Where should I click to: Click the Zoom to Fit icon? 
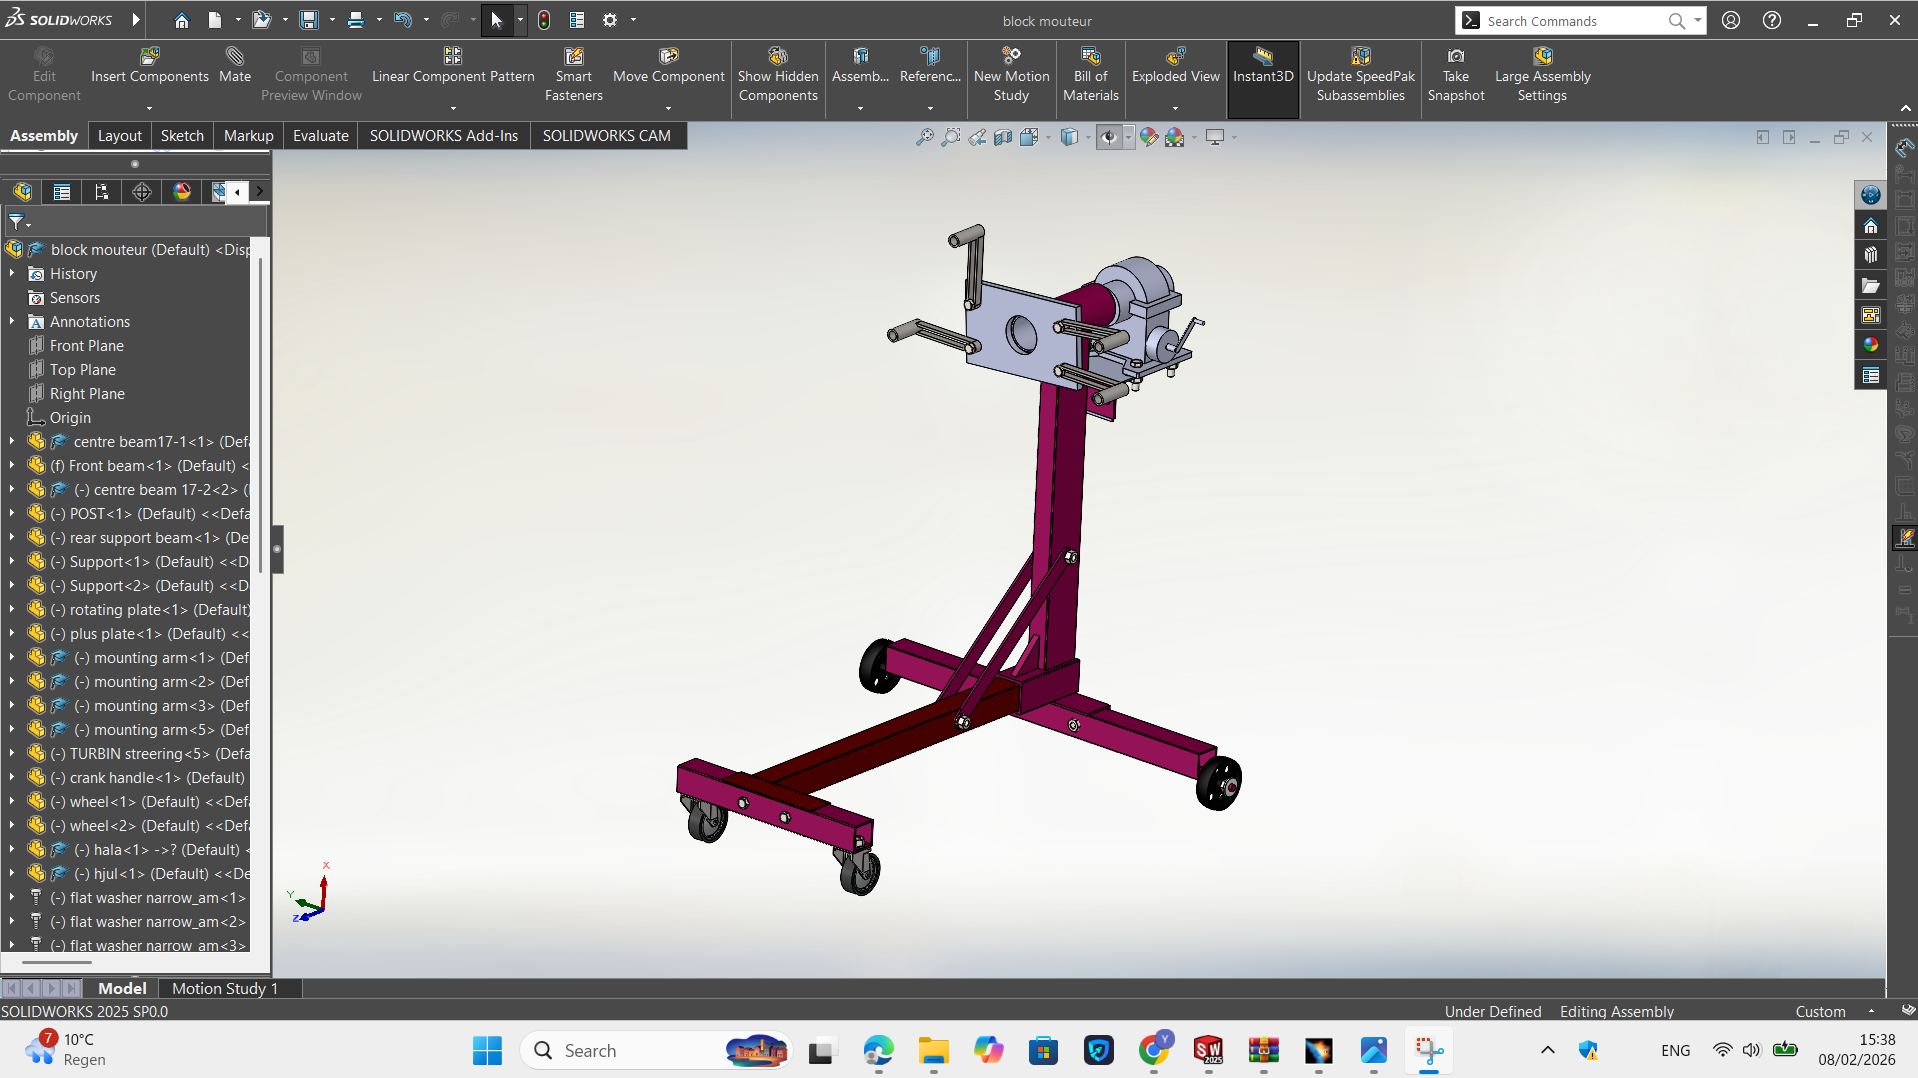coord(924,137)
